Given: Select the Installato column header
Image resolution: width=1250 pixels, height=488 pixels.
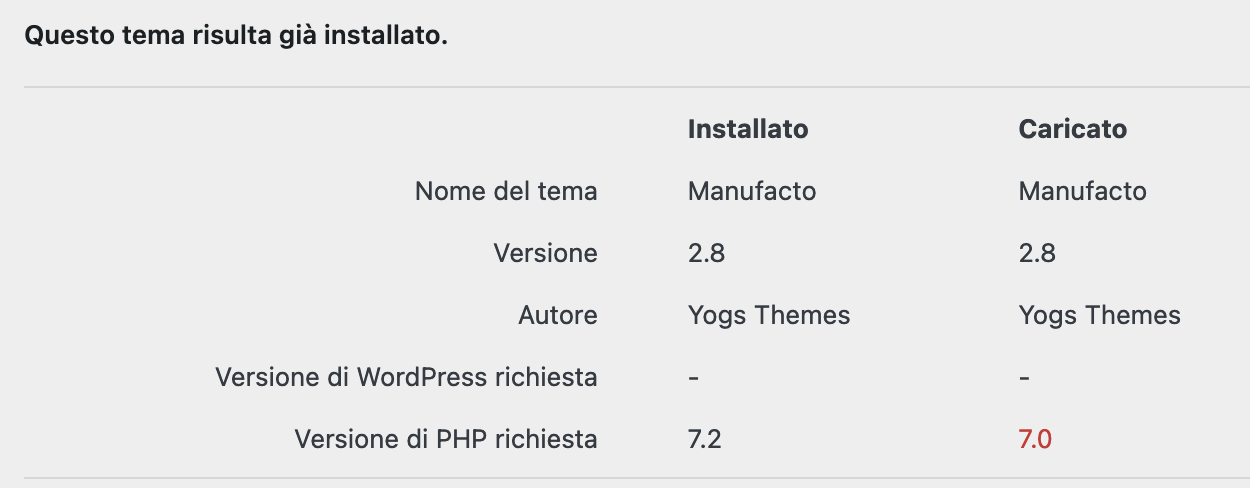Looking at the screenshot, I should point(748,129).
